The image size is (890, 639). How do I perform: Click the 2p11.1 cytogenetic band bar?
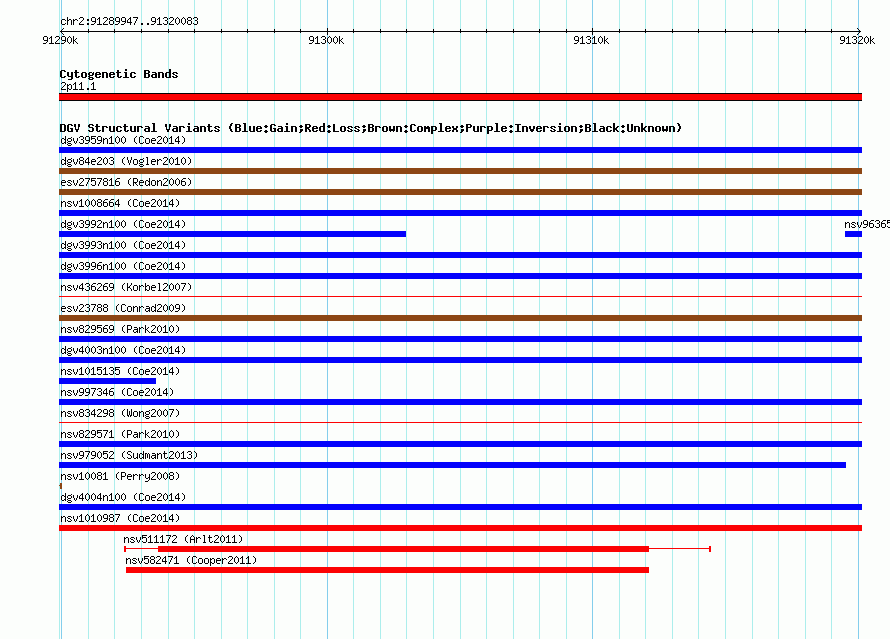pos(460,97)
